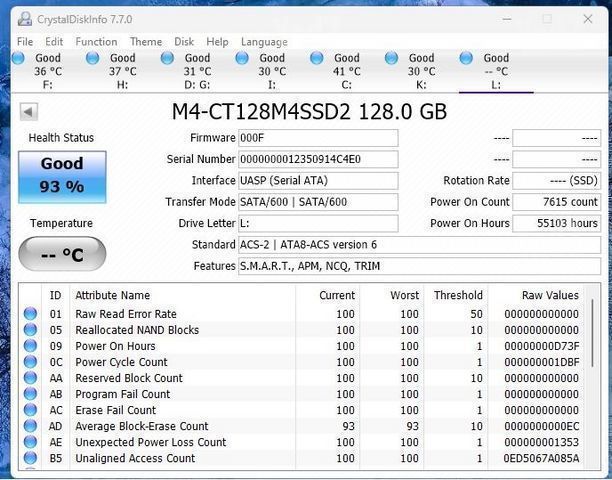Image resolution: width=612 pixels, height=480 pixels.
Task: Click the disk title M4-CT128M4SSD2 128.0 GB
Action: click(309, 112)
